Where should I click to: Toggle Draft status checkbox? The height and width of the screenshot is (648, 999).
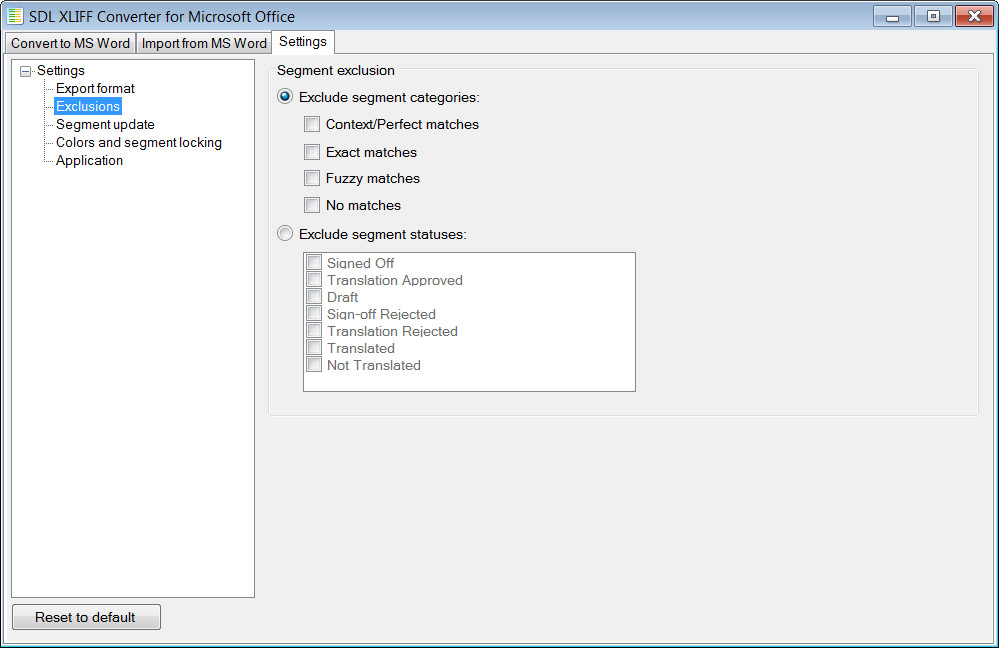tap(314, 297)
